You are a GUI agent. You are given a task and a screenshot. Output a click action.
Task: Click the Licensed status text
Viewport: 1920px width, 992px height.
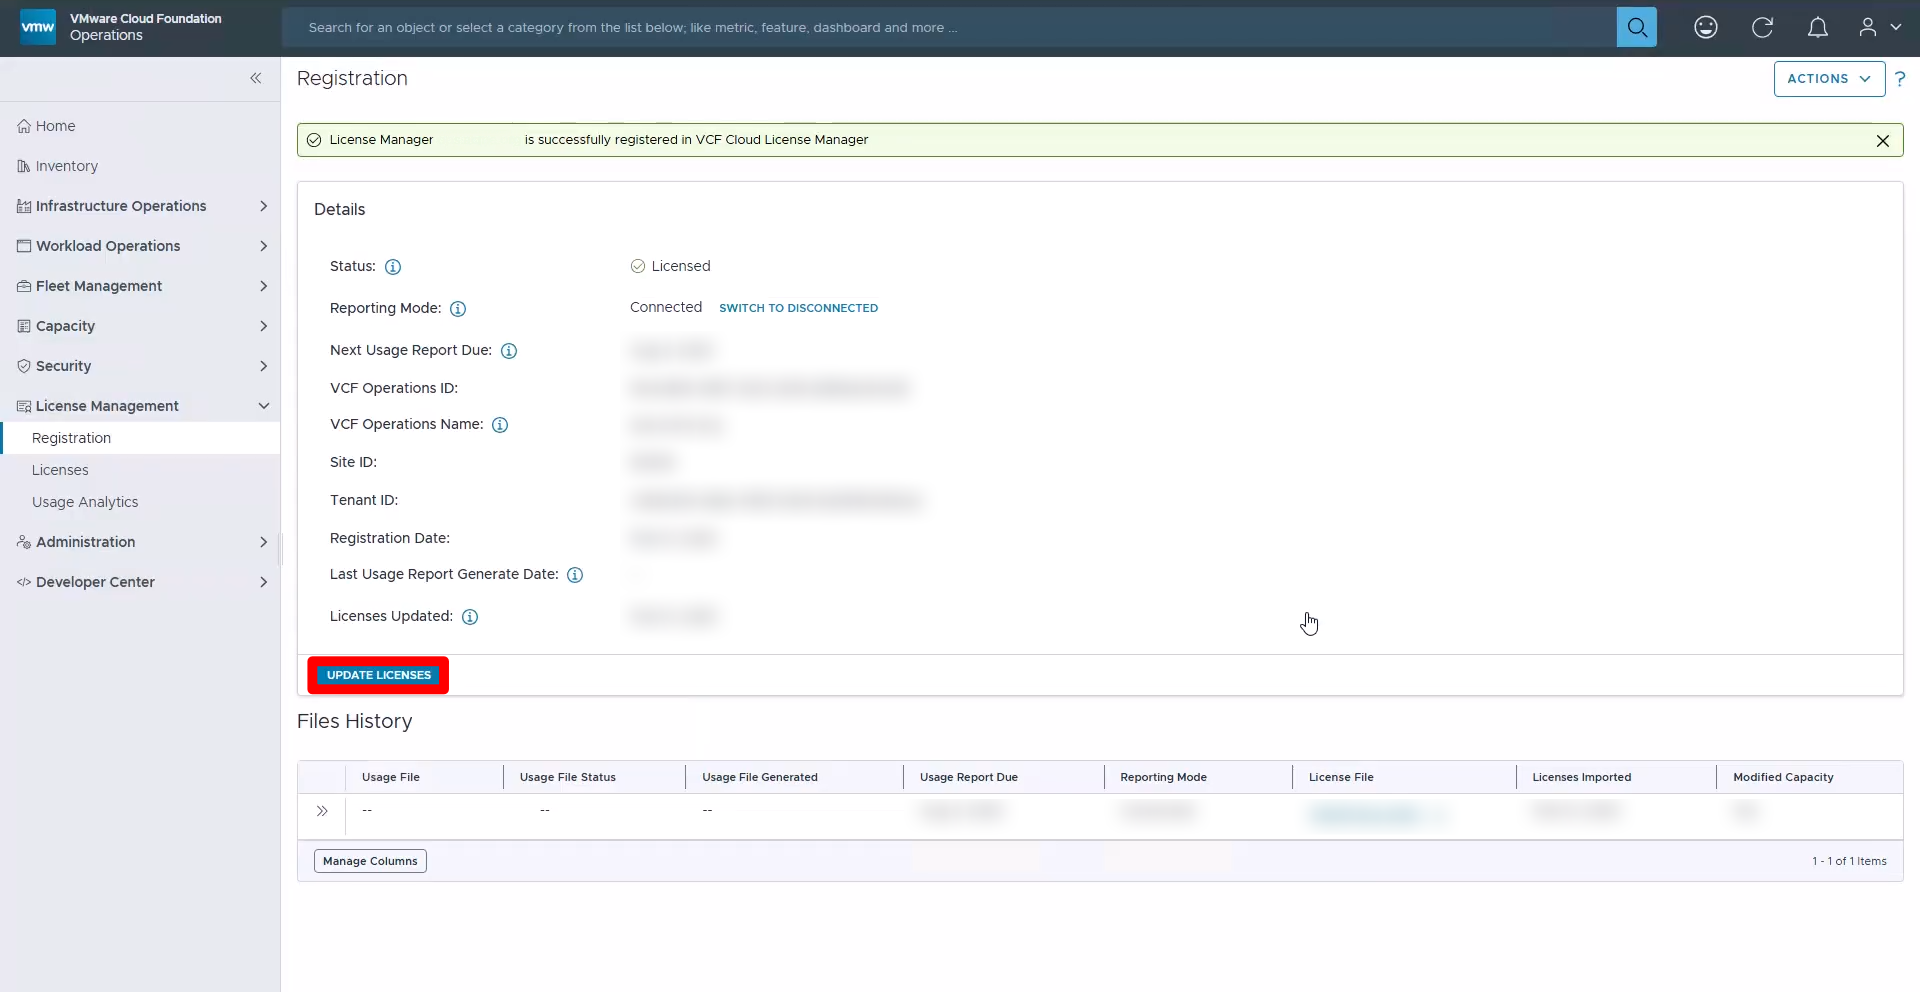point(681,266)
